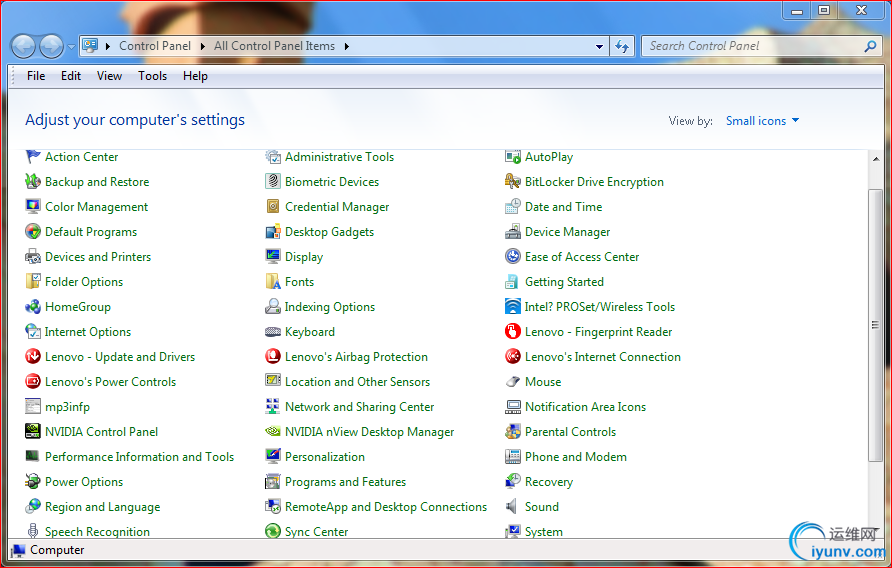Click the Parental Controls icon
This screenshot has width=892, height=568.
513,432
